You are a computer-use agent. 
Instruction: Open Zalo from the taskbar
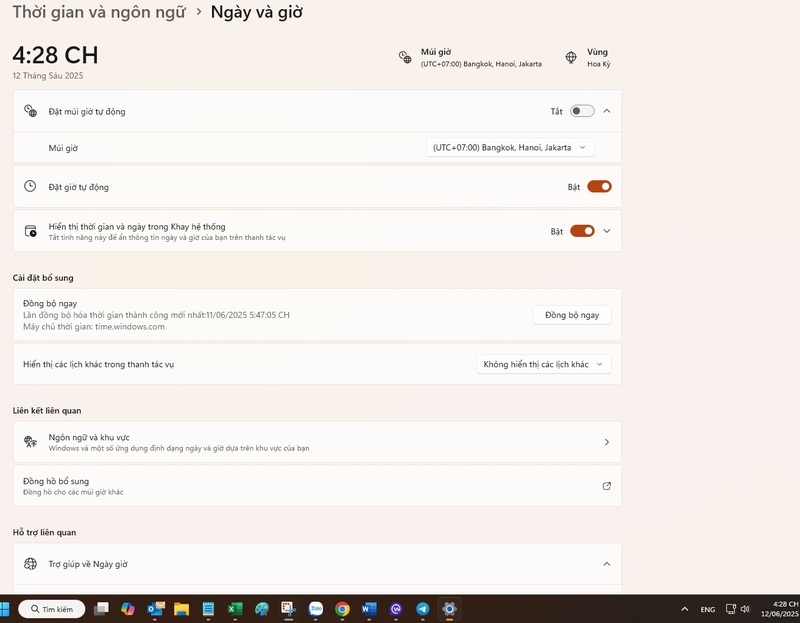click(x=315, y=609)
